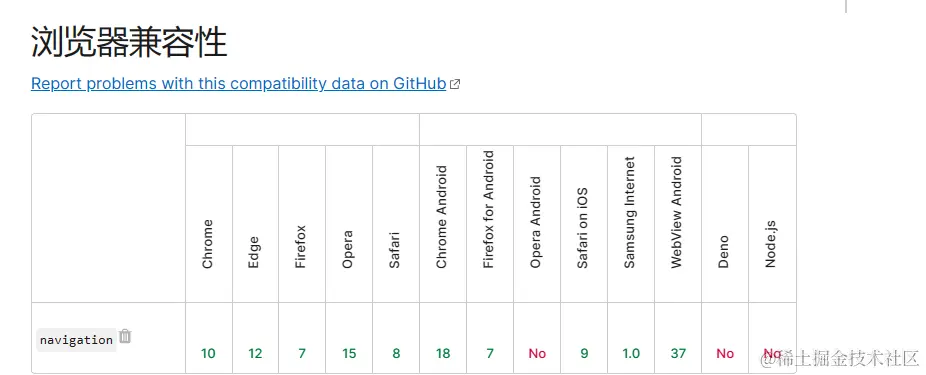
Task: Click the Deno column header
Action: 725,224
